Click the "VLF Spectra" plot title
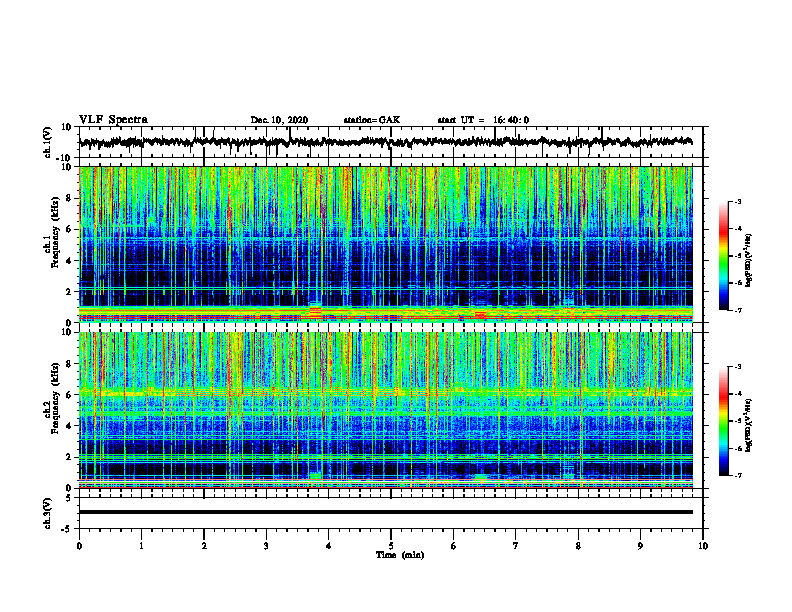This screenshot has height=612, width=792. 114,120
